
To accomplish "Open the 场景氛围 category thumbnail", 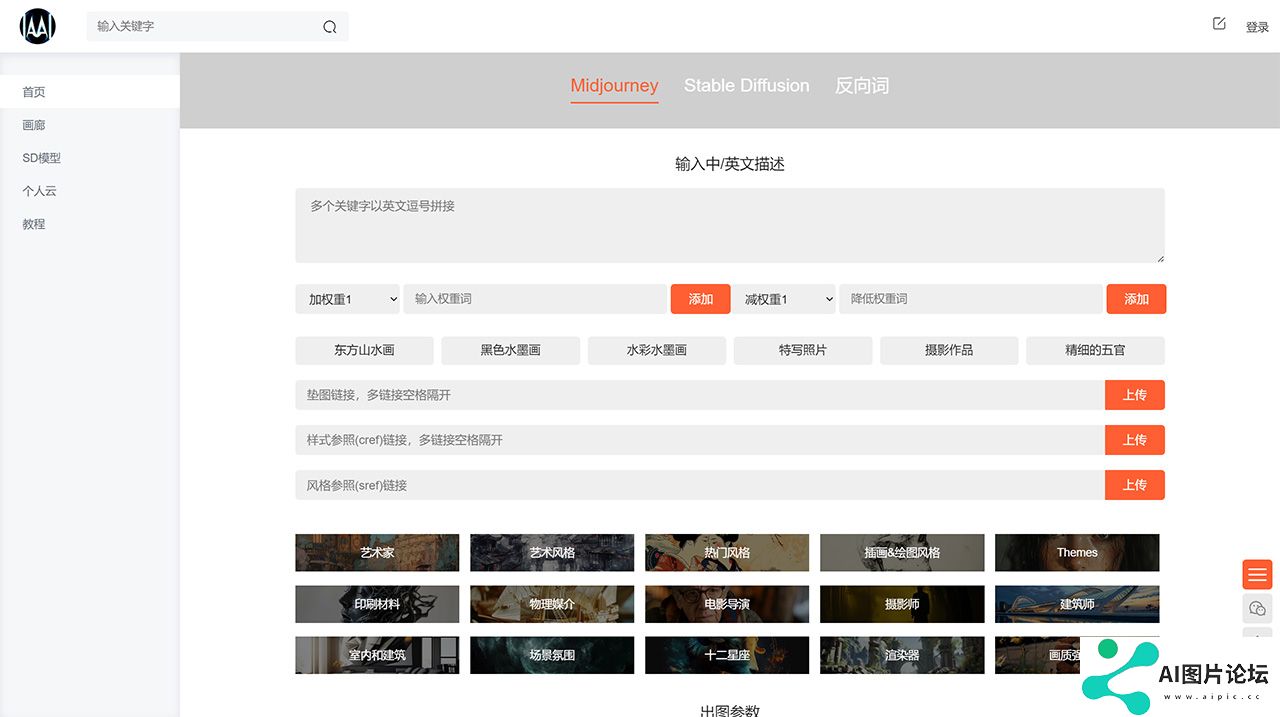I will [552, 655].
